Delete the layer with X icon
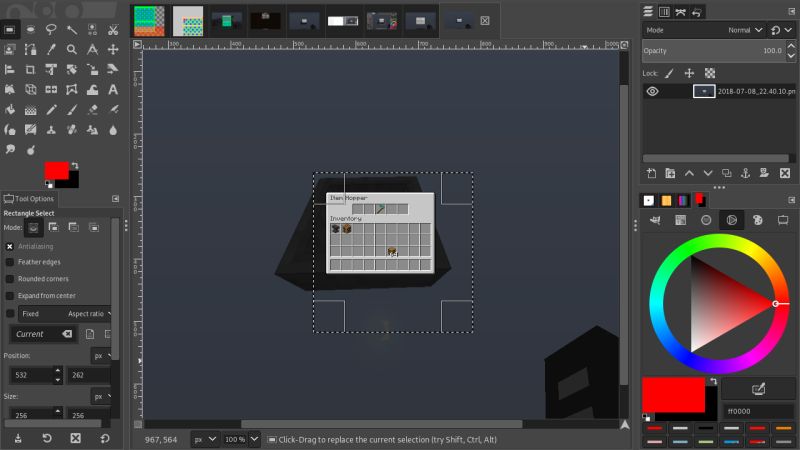 (x=785, y=173)
